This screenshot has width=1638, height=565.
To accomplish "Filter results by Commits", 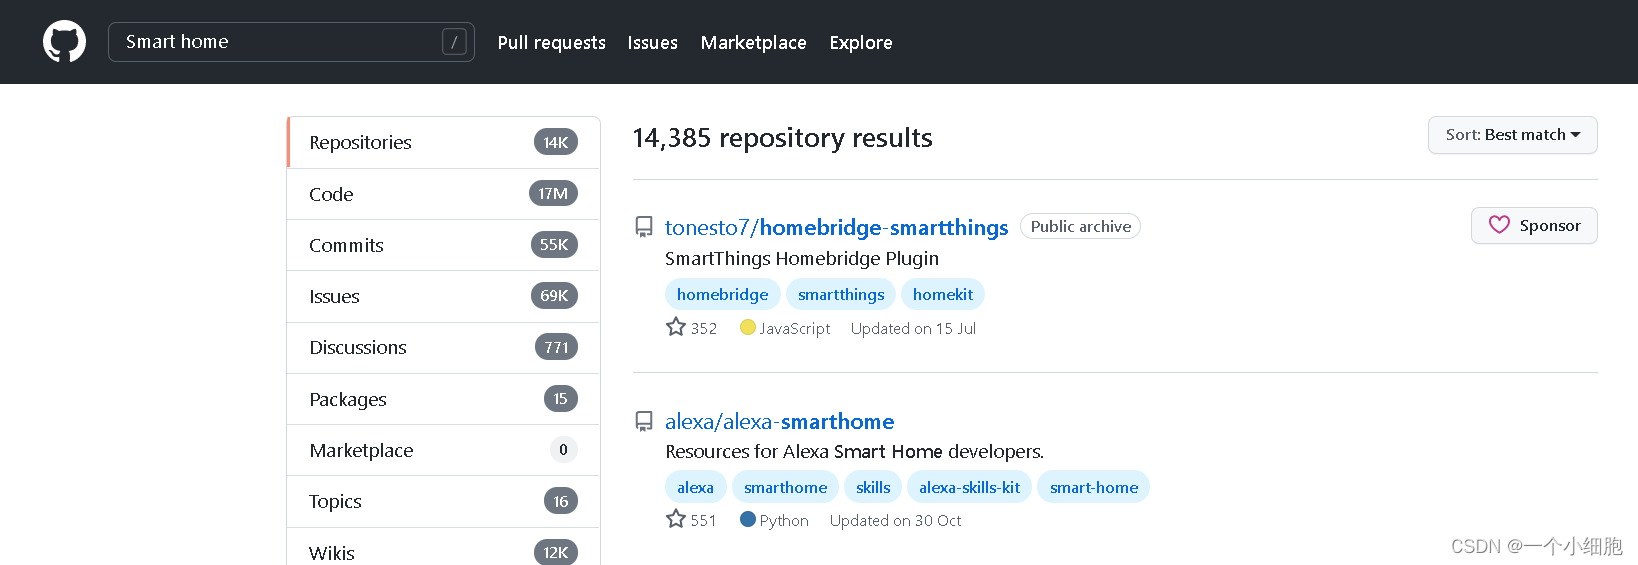I will point(346,245).
